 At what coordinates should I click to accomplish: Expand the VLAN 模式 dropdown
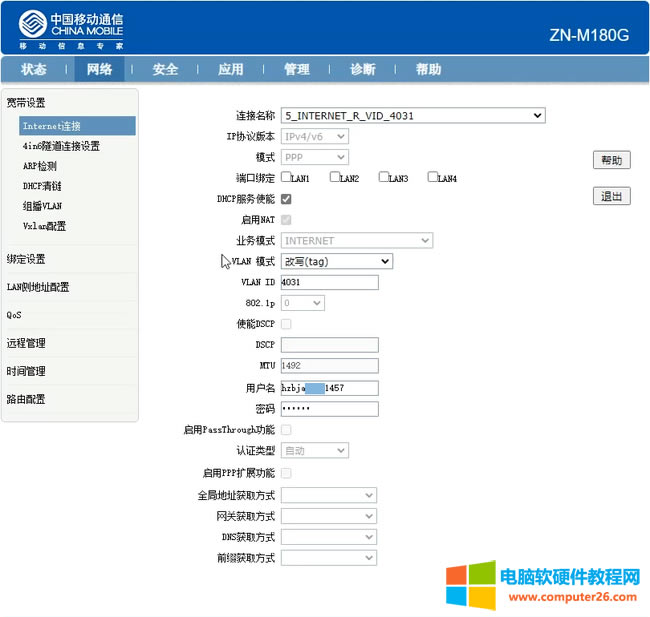click(x=337, y=261)
